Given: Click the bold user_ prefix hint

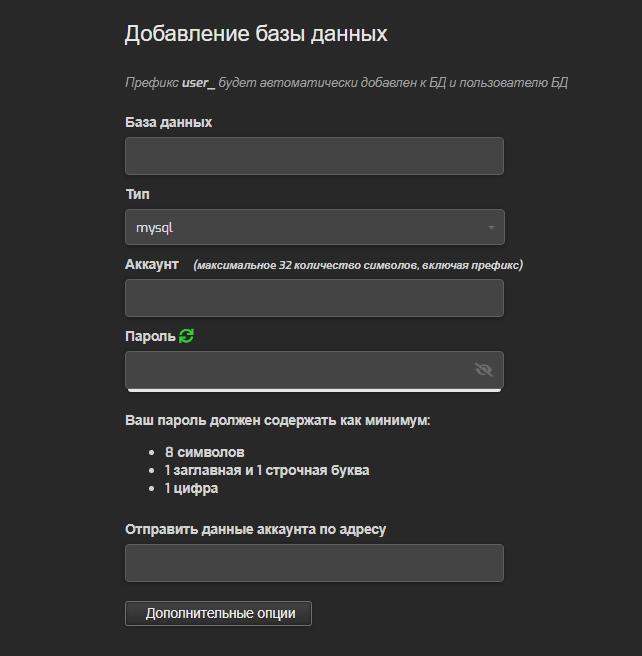Looking at the screenshot, I should (x=198, y=83).
